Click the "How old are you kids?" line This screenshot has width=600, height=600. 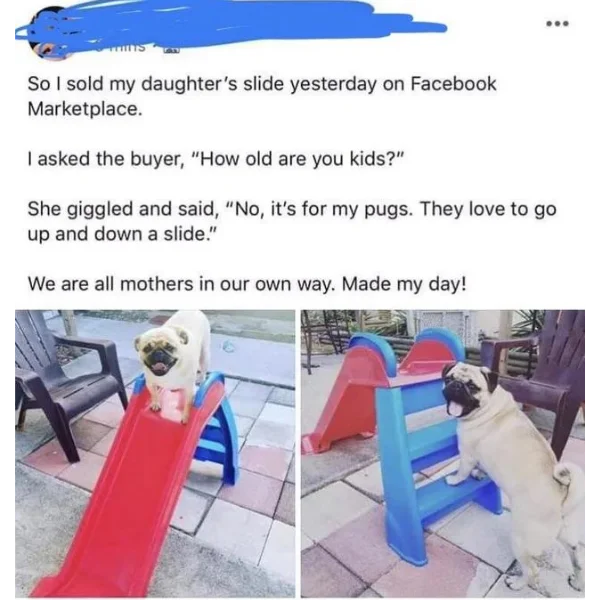coord(215,159)
